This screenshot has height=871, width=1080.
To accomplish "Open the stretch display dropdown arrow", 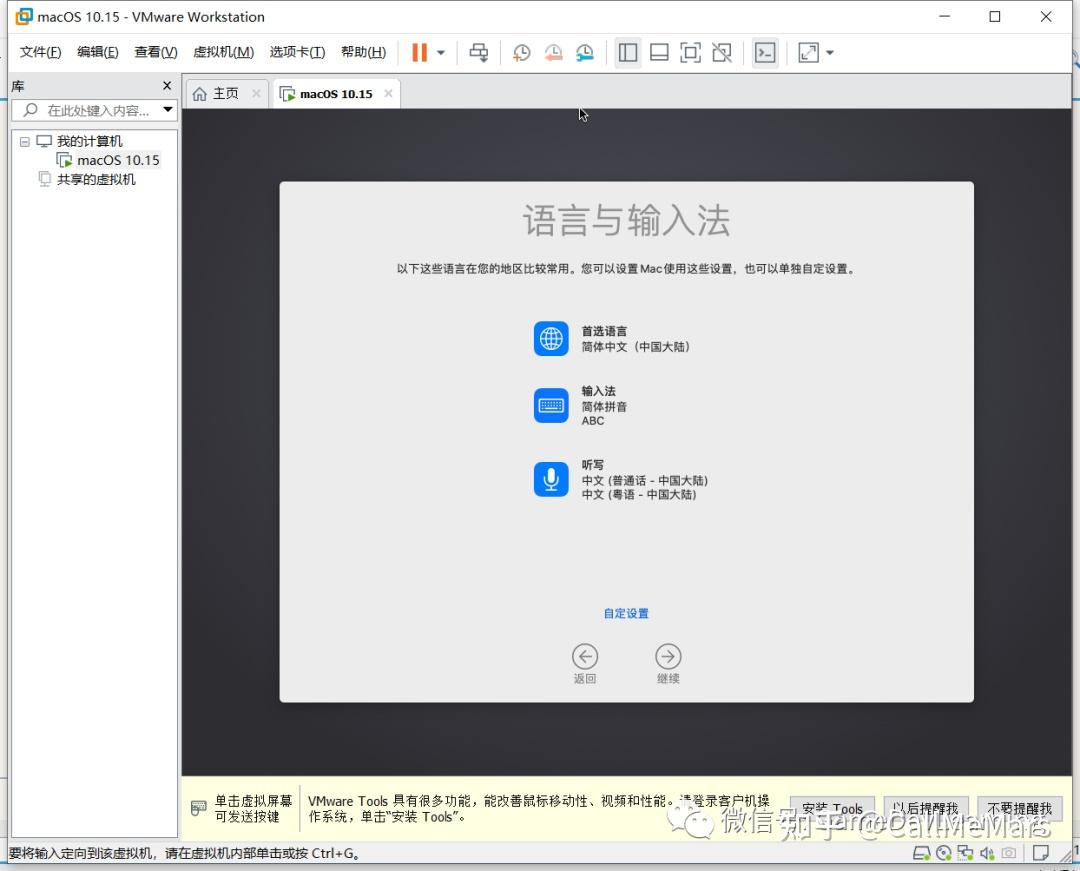I will point(830,52).
